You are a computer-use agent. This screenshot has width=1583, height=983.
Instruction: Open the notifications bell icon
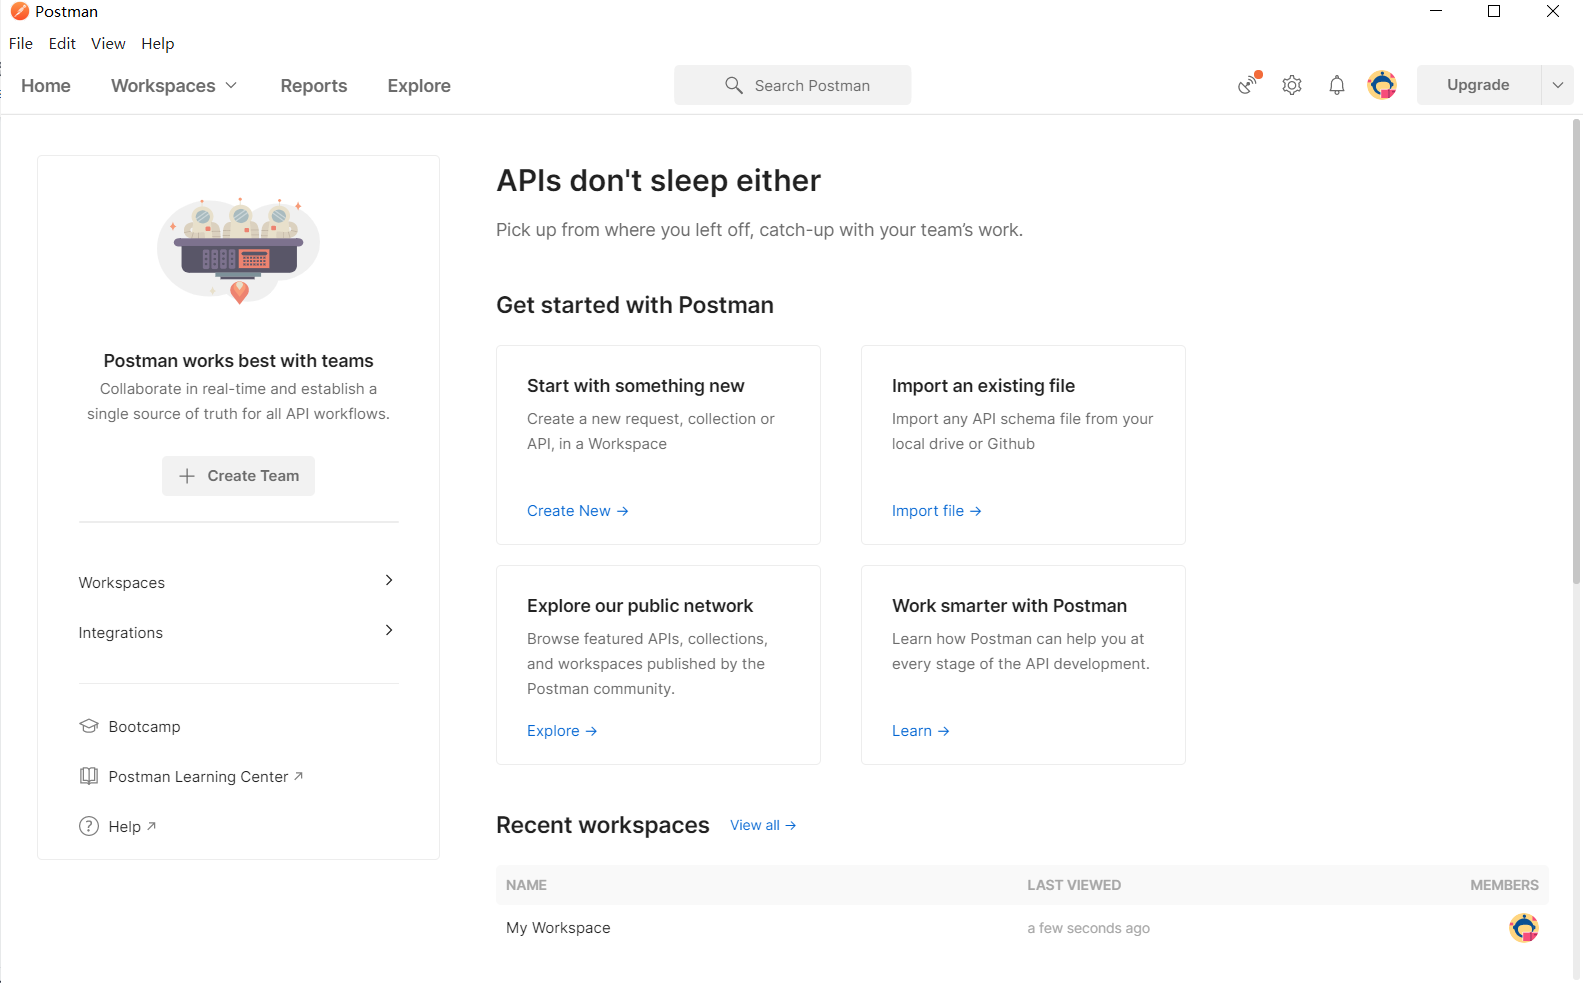tap(1337, 85)
